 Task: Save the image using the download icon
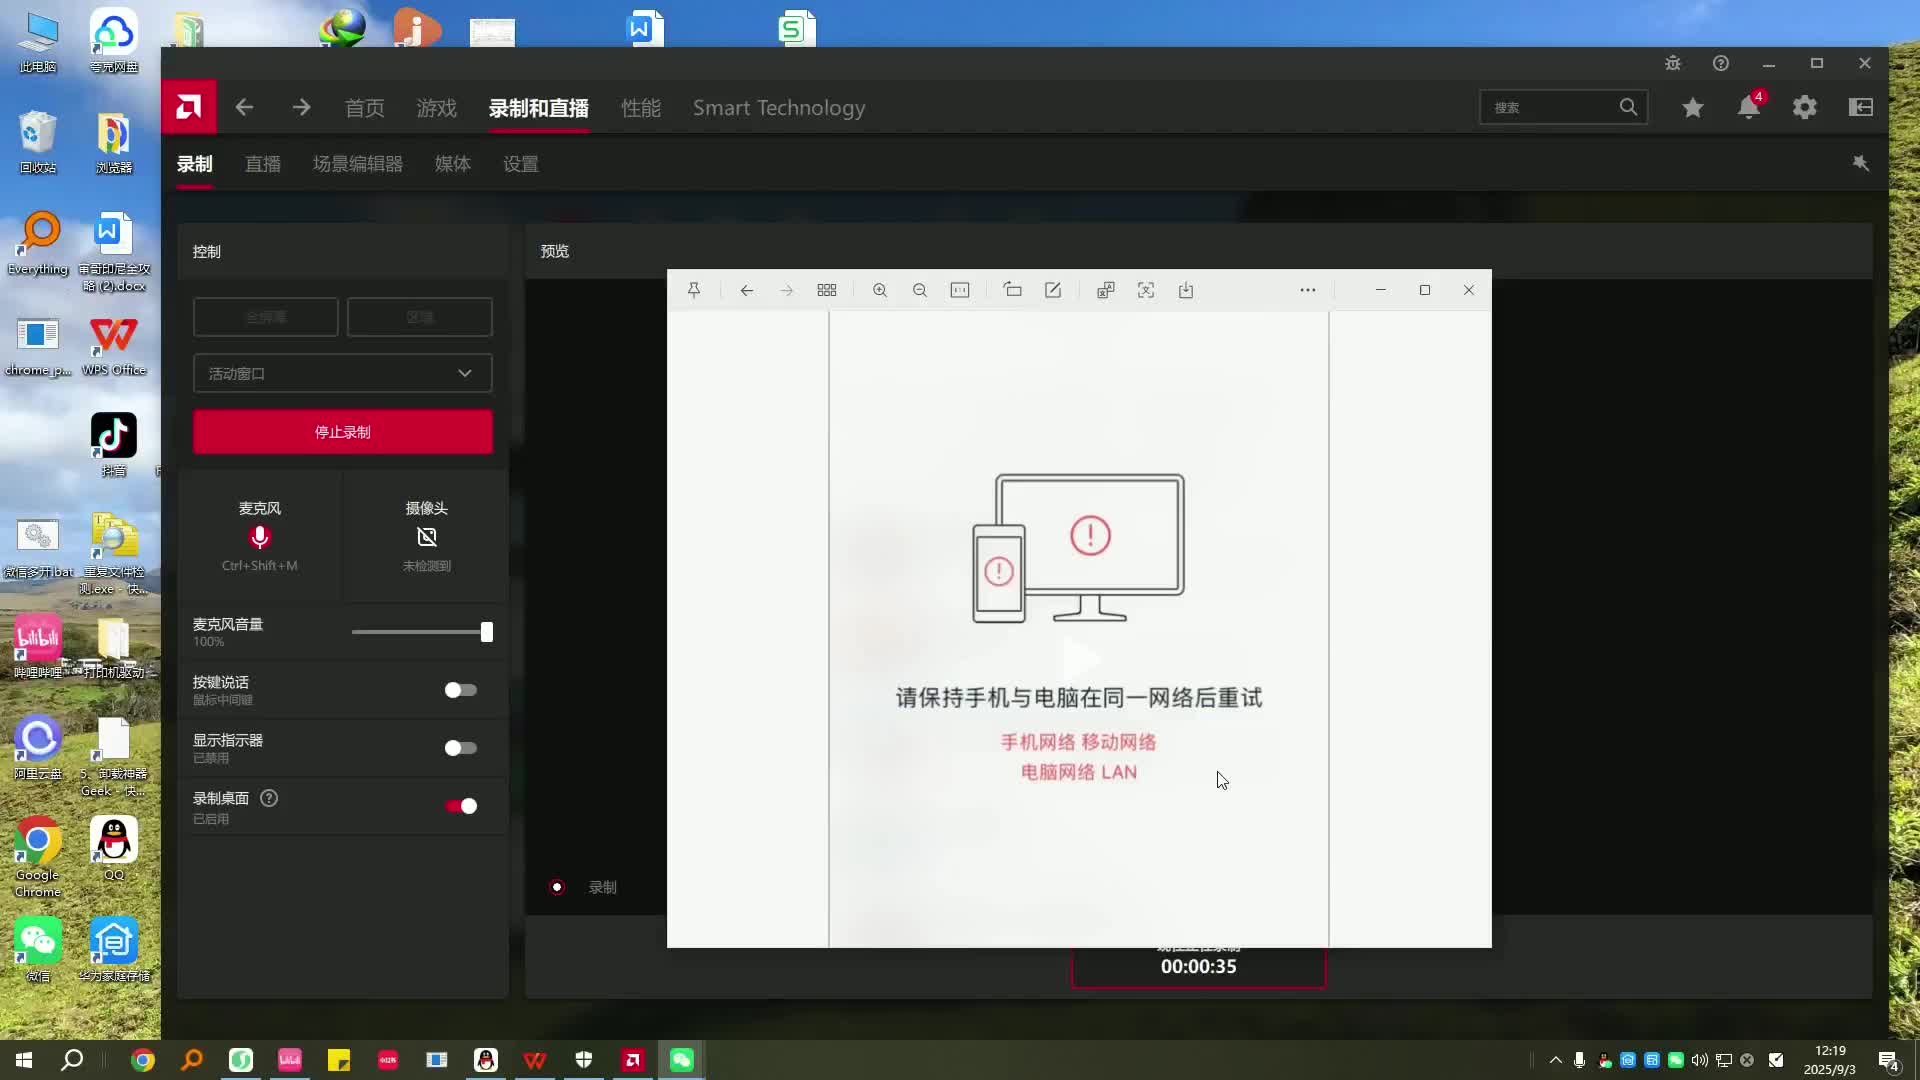1186,290
